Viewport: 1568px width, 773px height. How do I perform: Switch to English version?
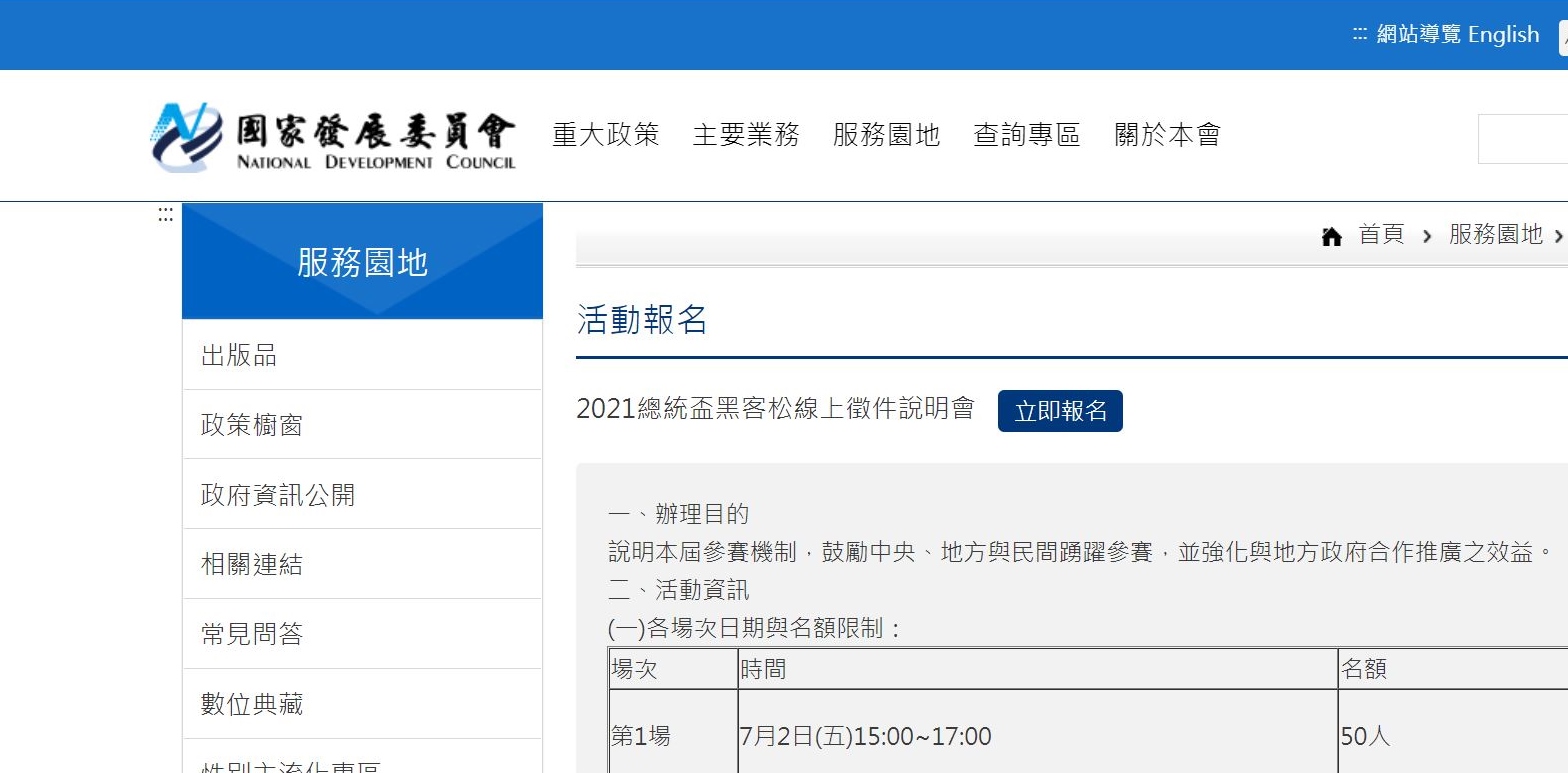(1504, 34)
